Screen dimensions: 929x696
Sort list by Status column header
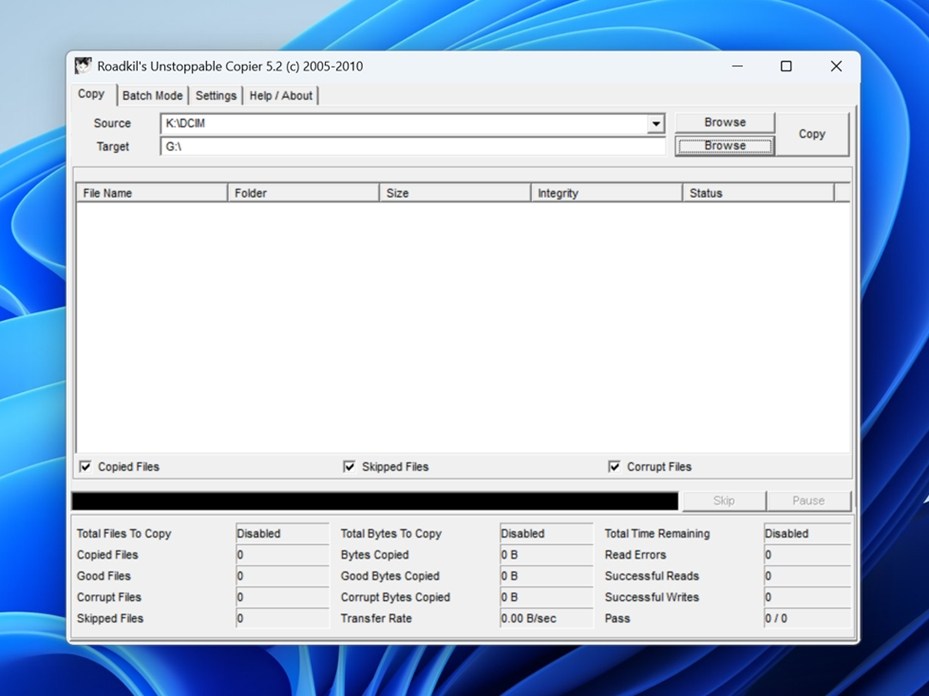(x=758, y=193)
